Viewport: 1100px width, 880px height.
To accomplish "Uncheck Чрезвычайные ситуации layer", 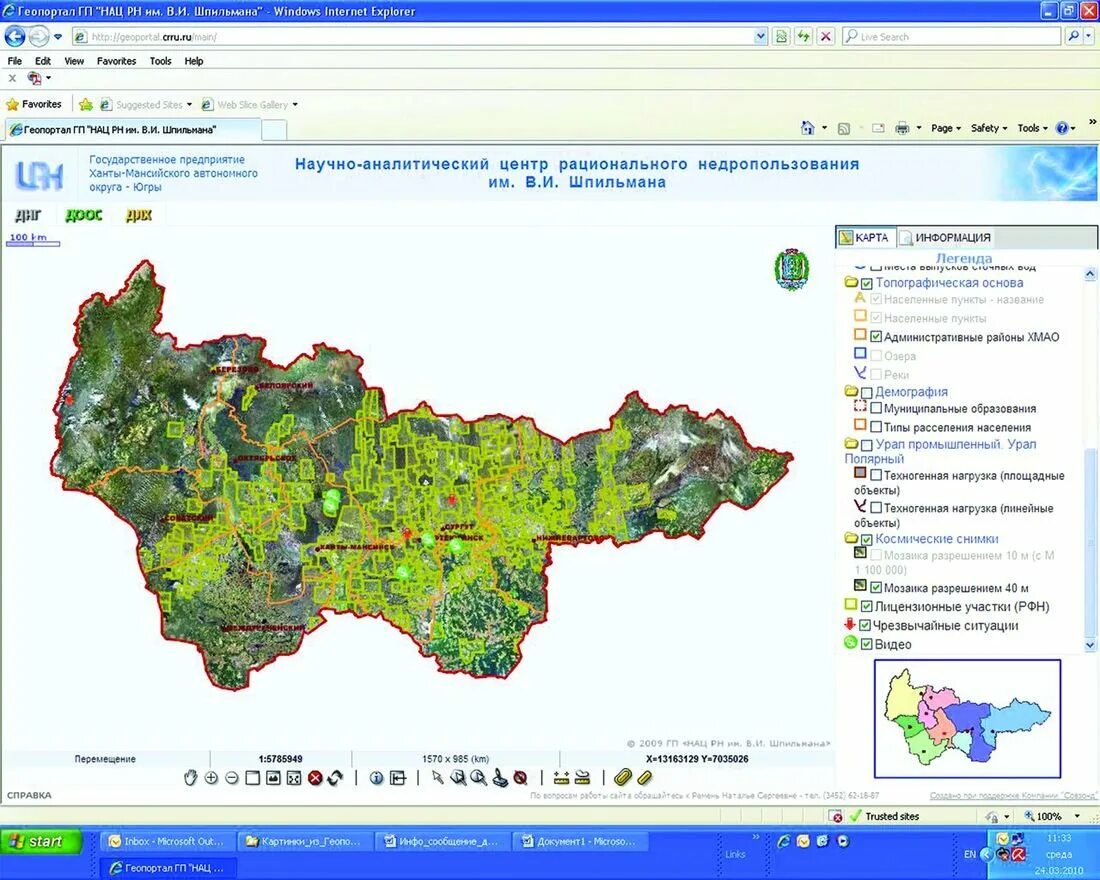I will pyautogui.click(x=865, y=625).
